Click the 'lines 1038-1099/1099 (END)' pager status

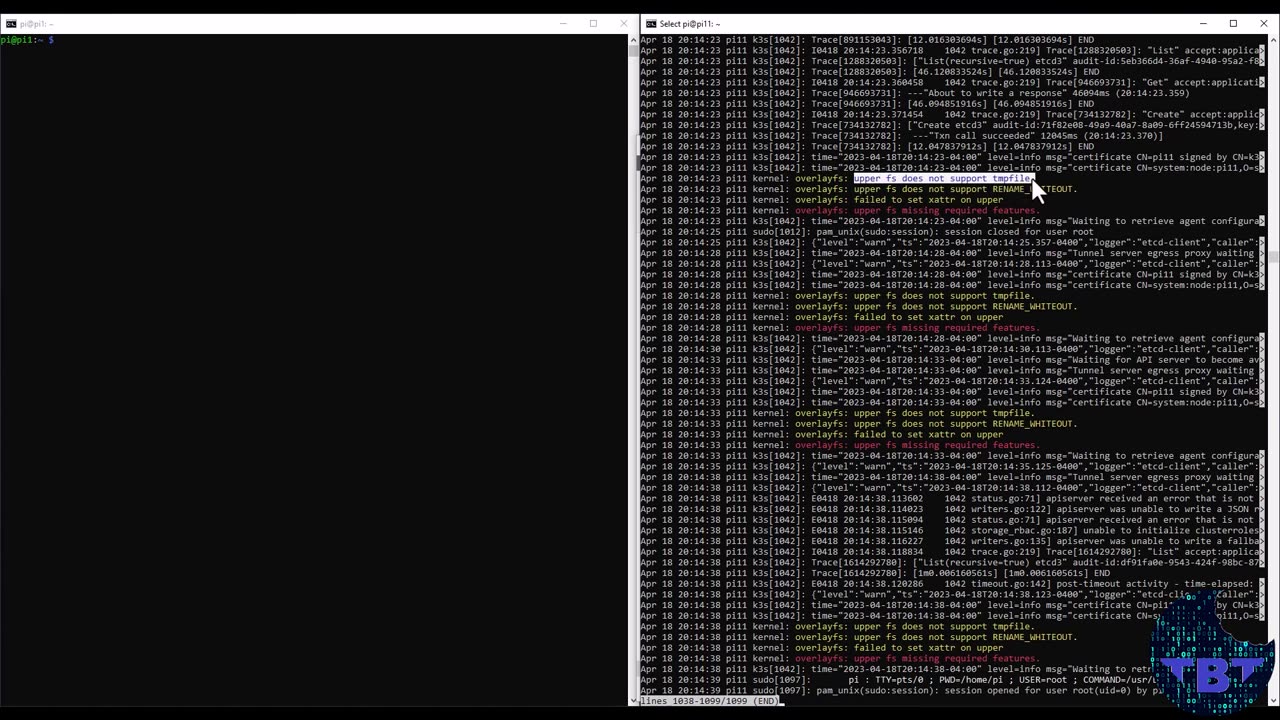[708, 701]
